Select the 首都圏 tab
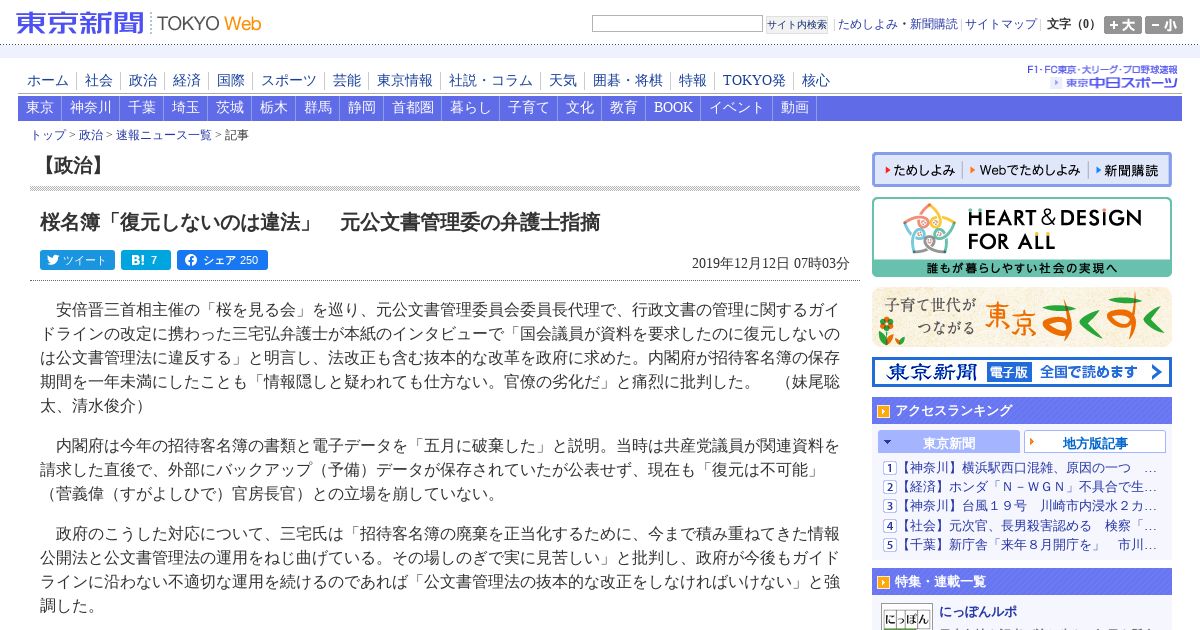Image resolution: width=1200 pixels, height=630 pixels. pos(413,108)
